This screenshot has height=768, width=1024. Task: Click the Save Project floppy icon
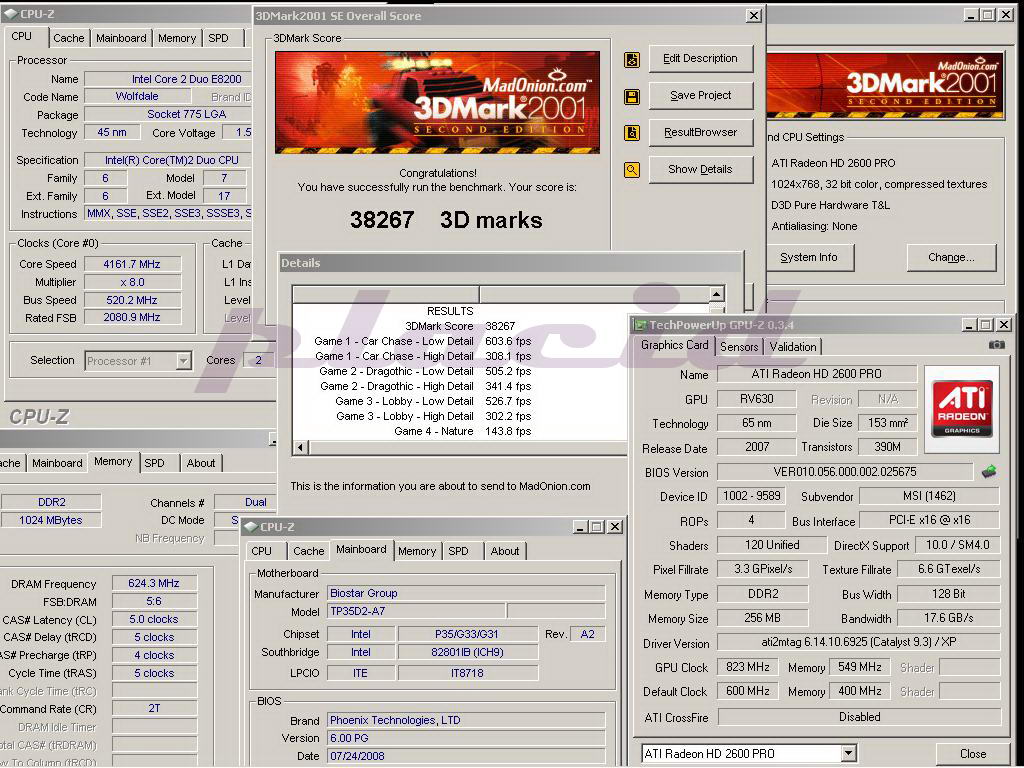[x=632, y=97]
